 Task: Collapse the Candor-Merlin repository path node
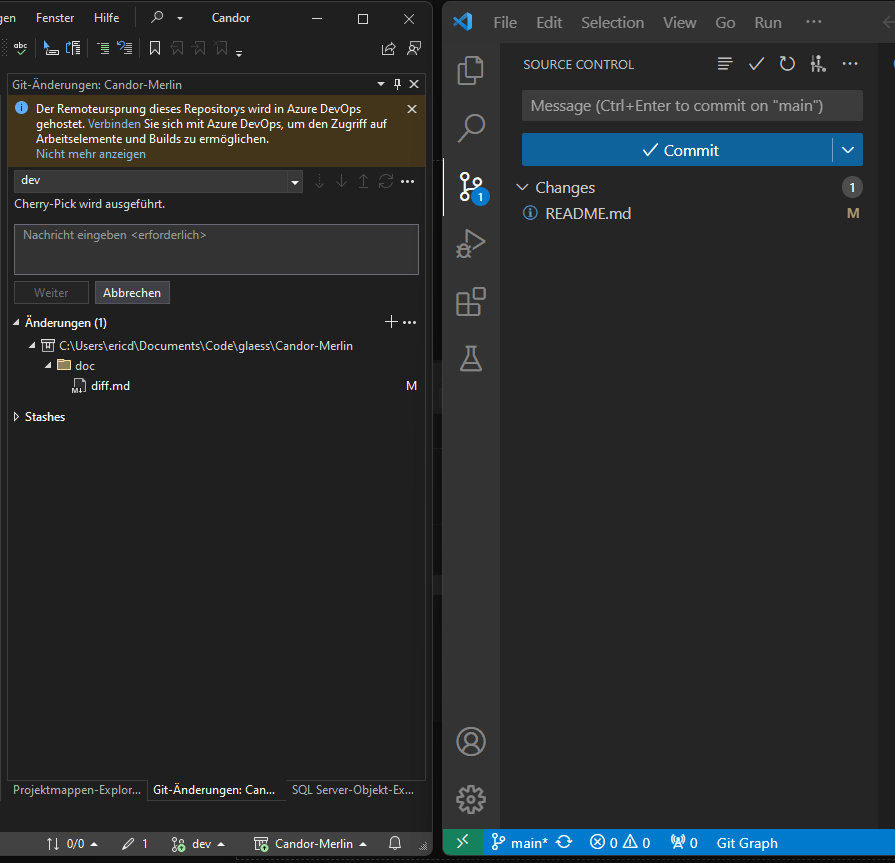(x=32, y=345)
